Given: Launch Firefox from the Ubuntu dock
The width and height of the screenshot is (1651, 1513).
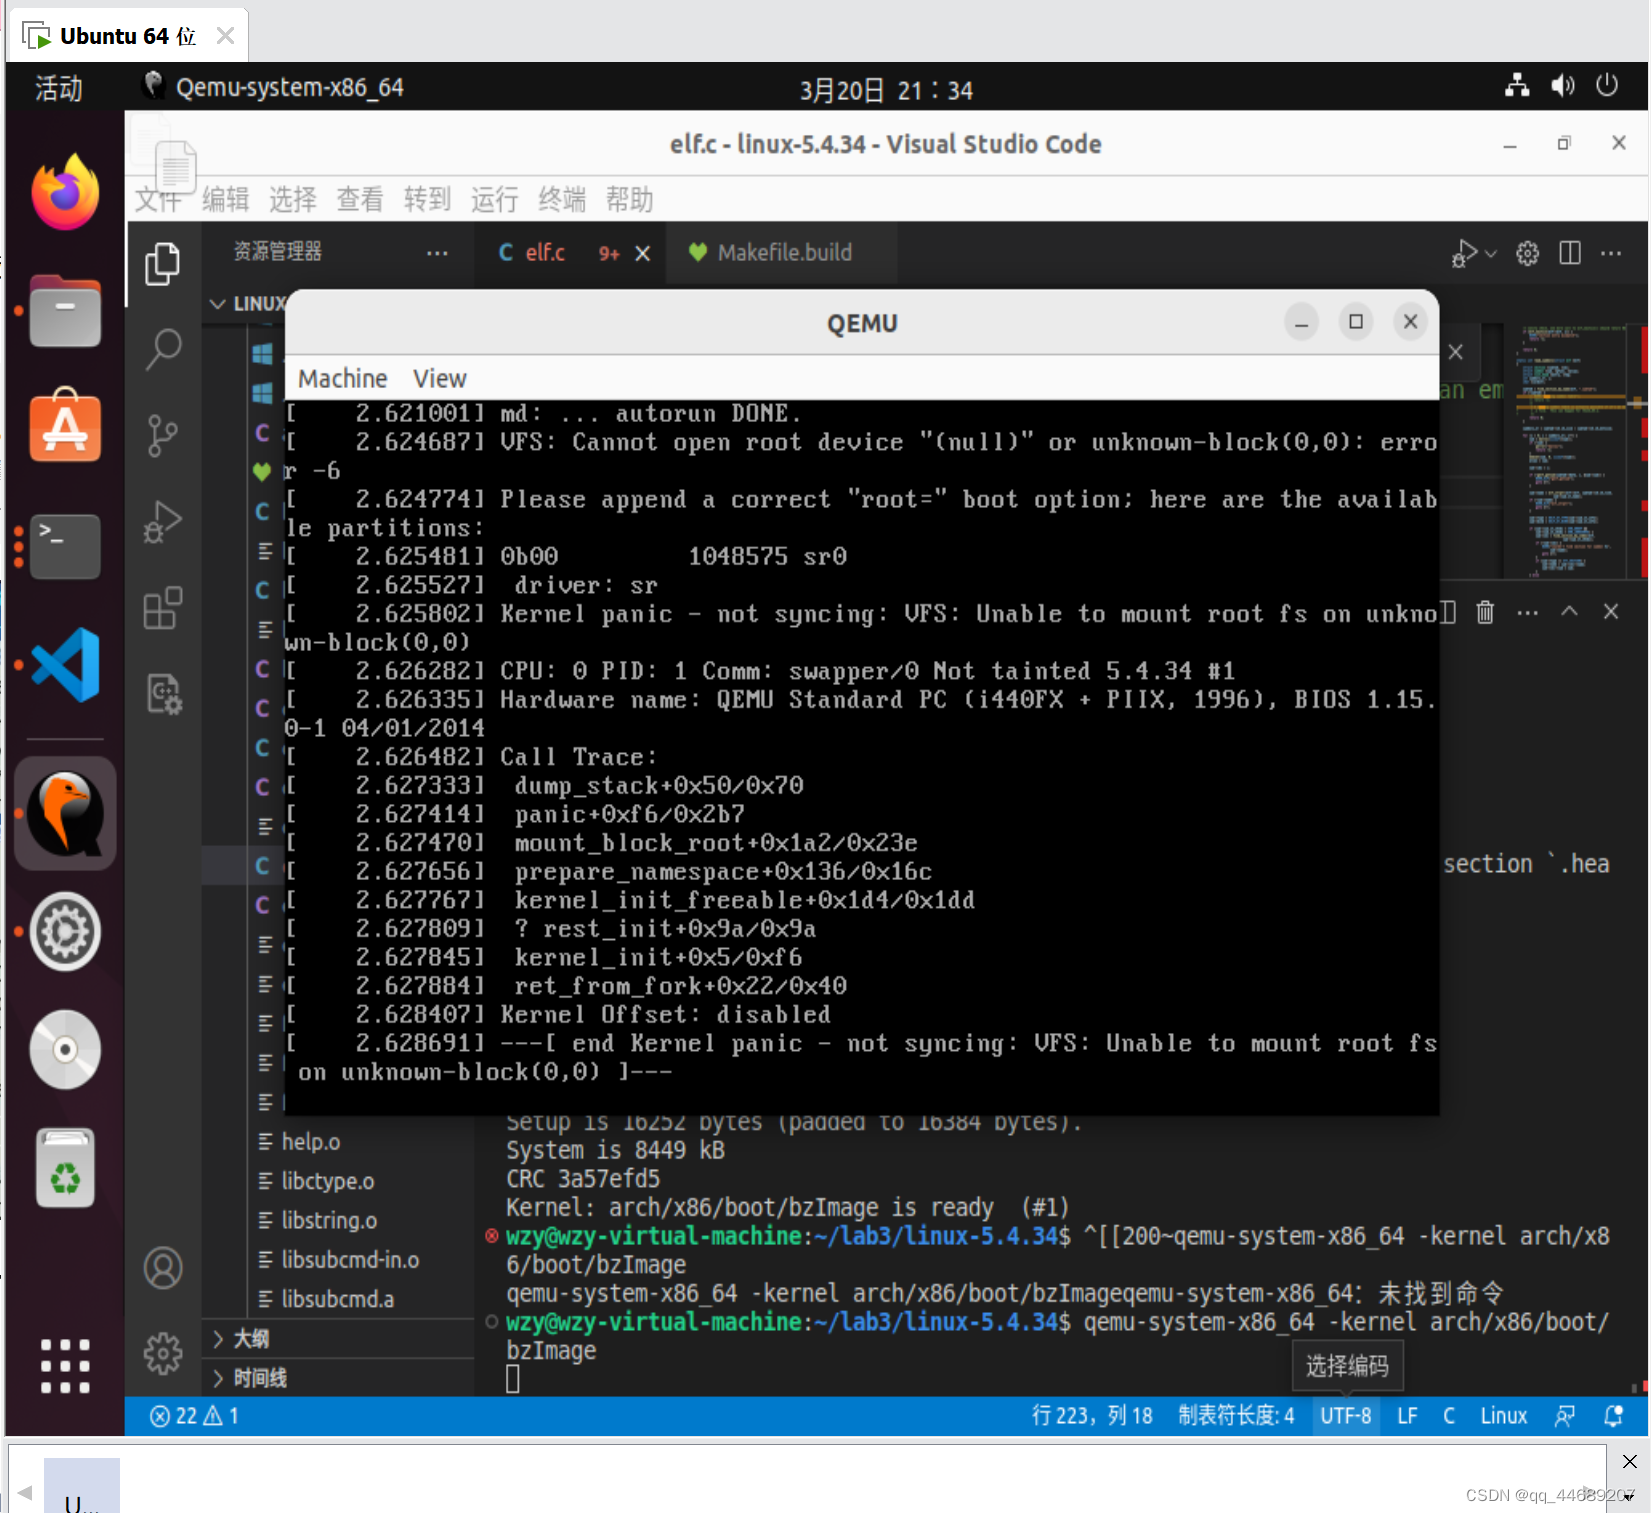Looking at the screenshot, I should 64,191.
